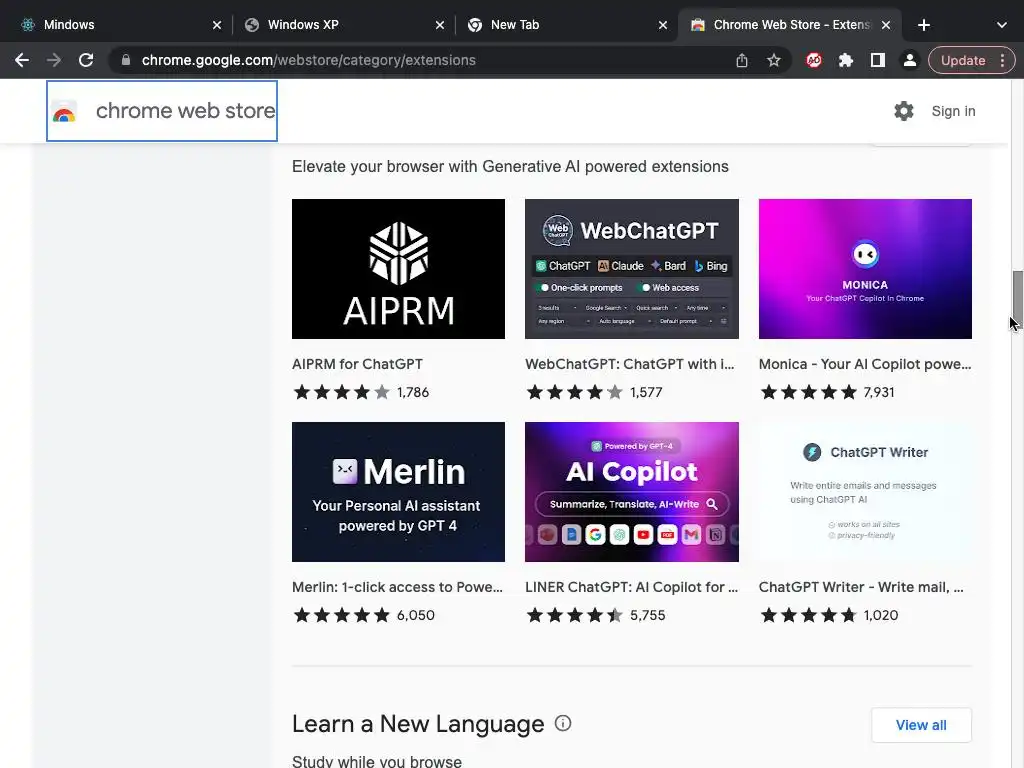The height and width of the screenshot is (768, 1024).
Task: Close the New Tab tab
Action: [663, 25]
